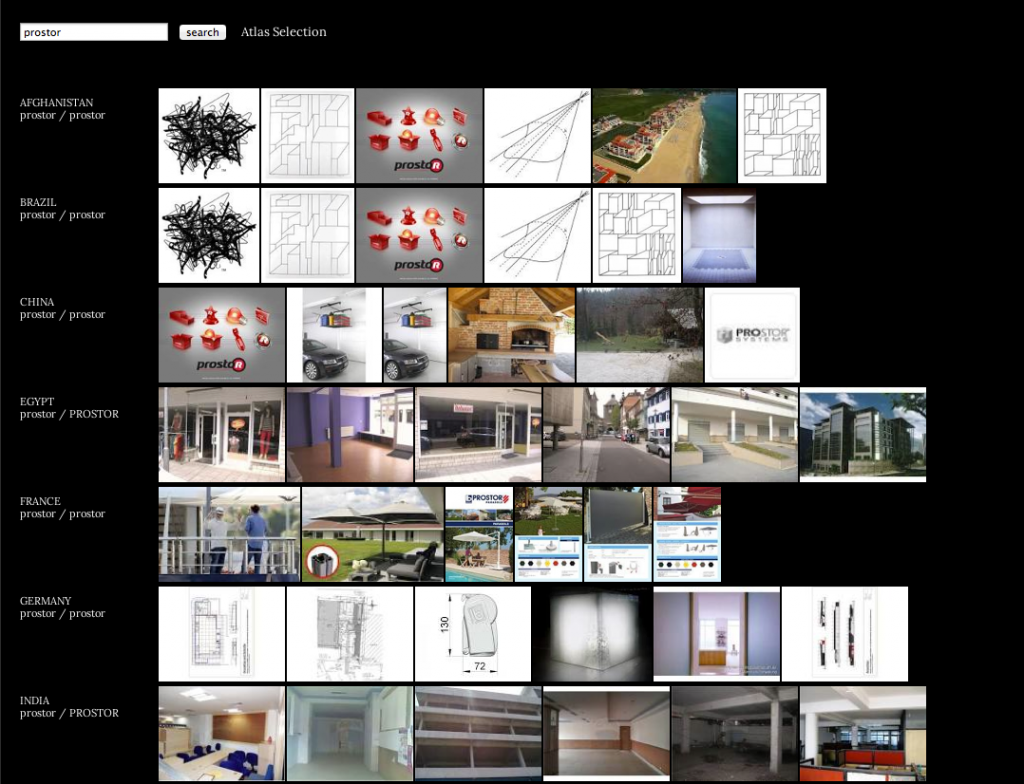The image size is (1024, 784).
Task: Open the first garage car photo in China row
Action: 334,335
